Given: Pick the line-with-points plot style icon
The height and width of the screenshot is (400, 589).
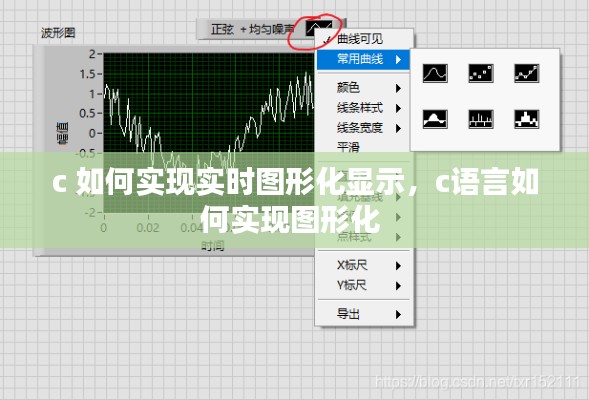Looking at the screenshot, I should click(x=527, y=73).
